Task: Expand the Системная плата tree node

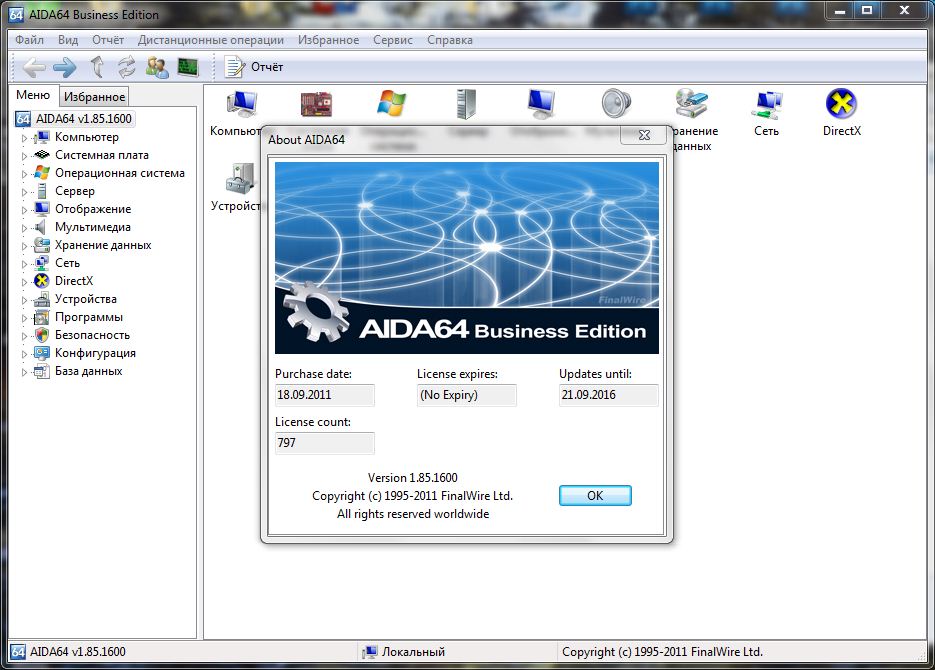Action: tap(25, 156)
